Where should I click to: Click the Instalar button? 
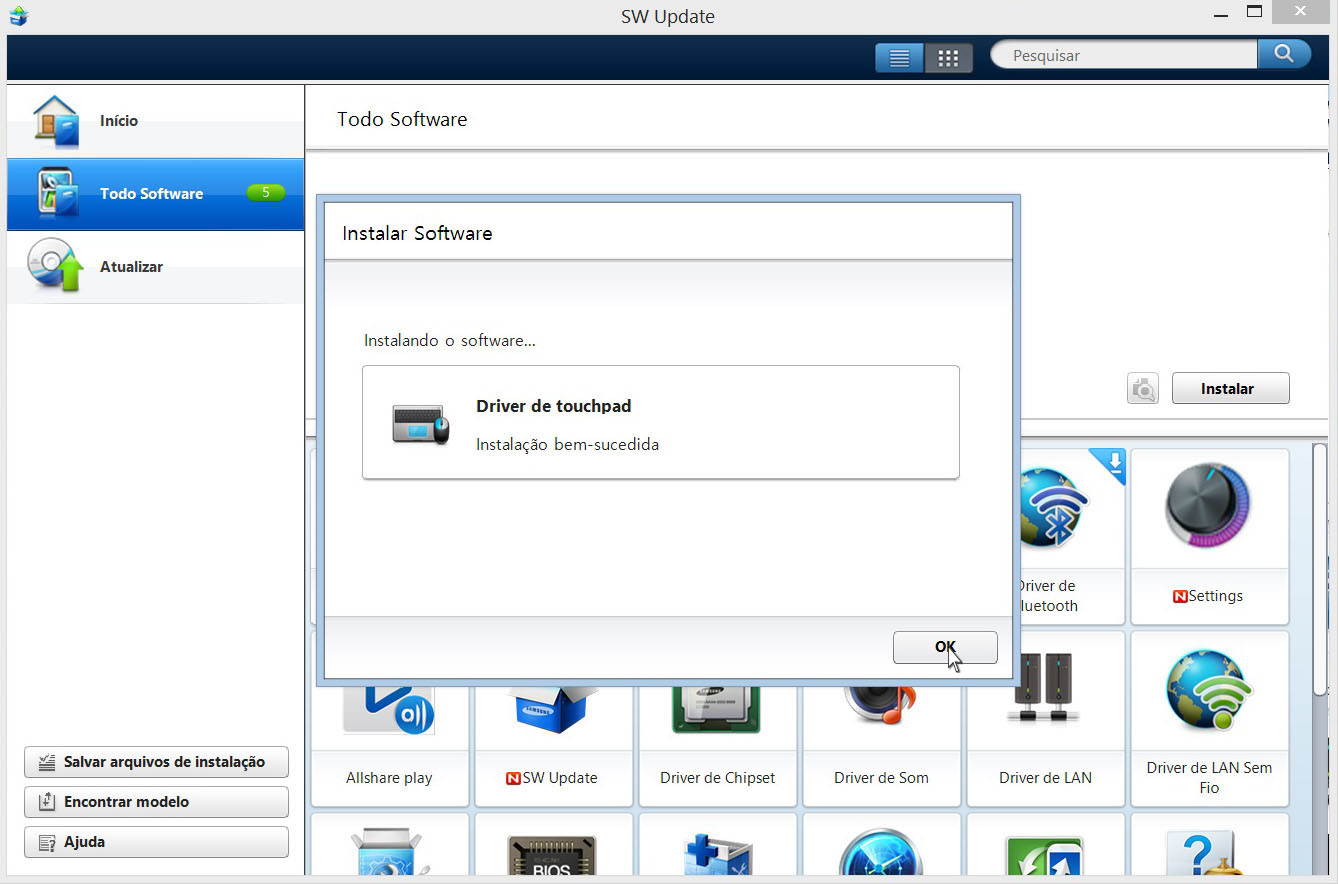pyautogui.click(x=1230, y=388)
